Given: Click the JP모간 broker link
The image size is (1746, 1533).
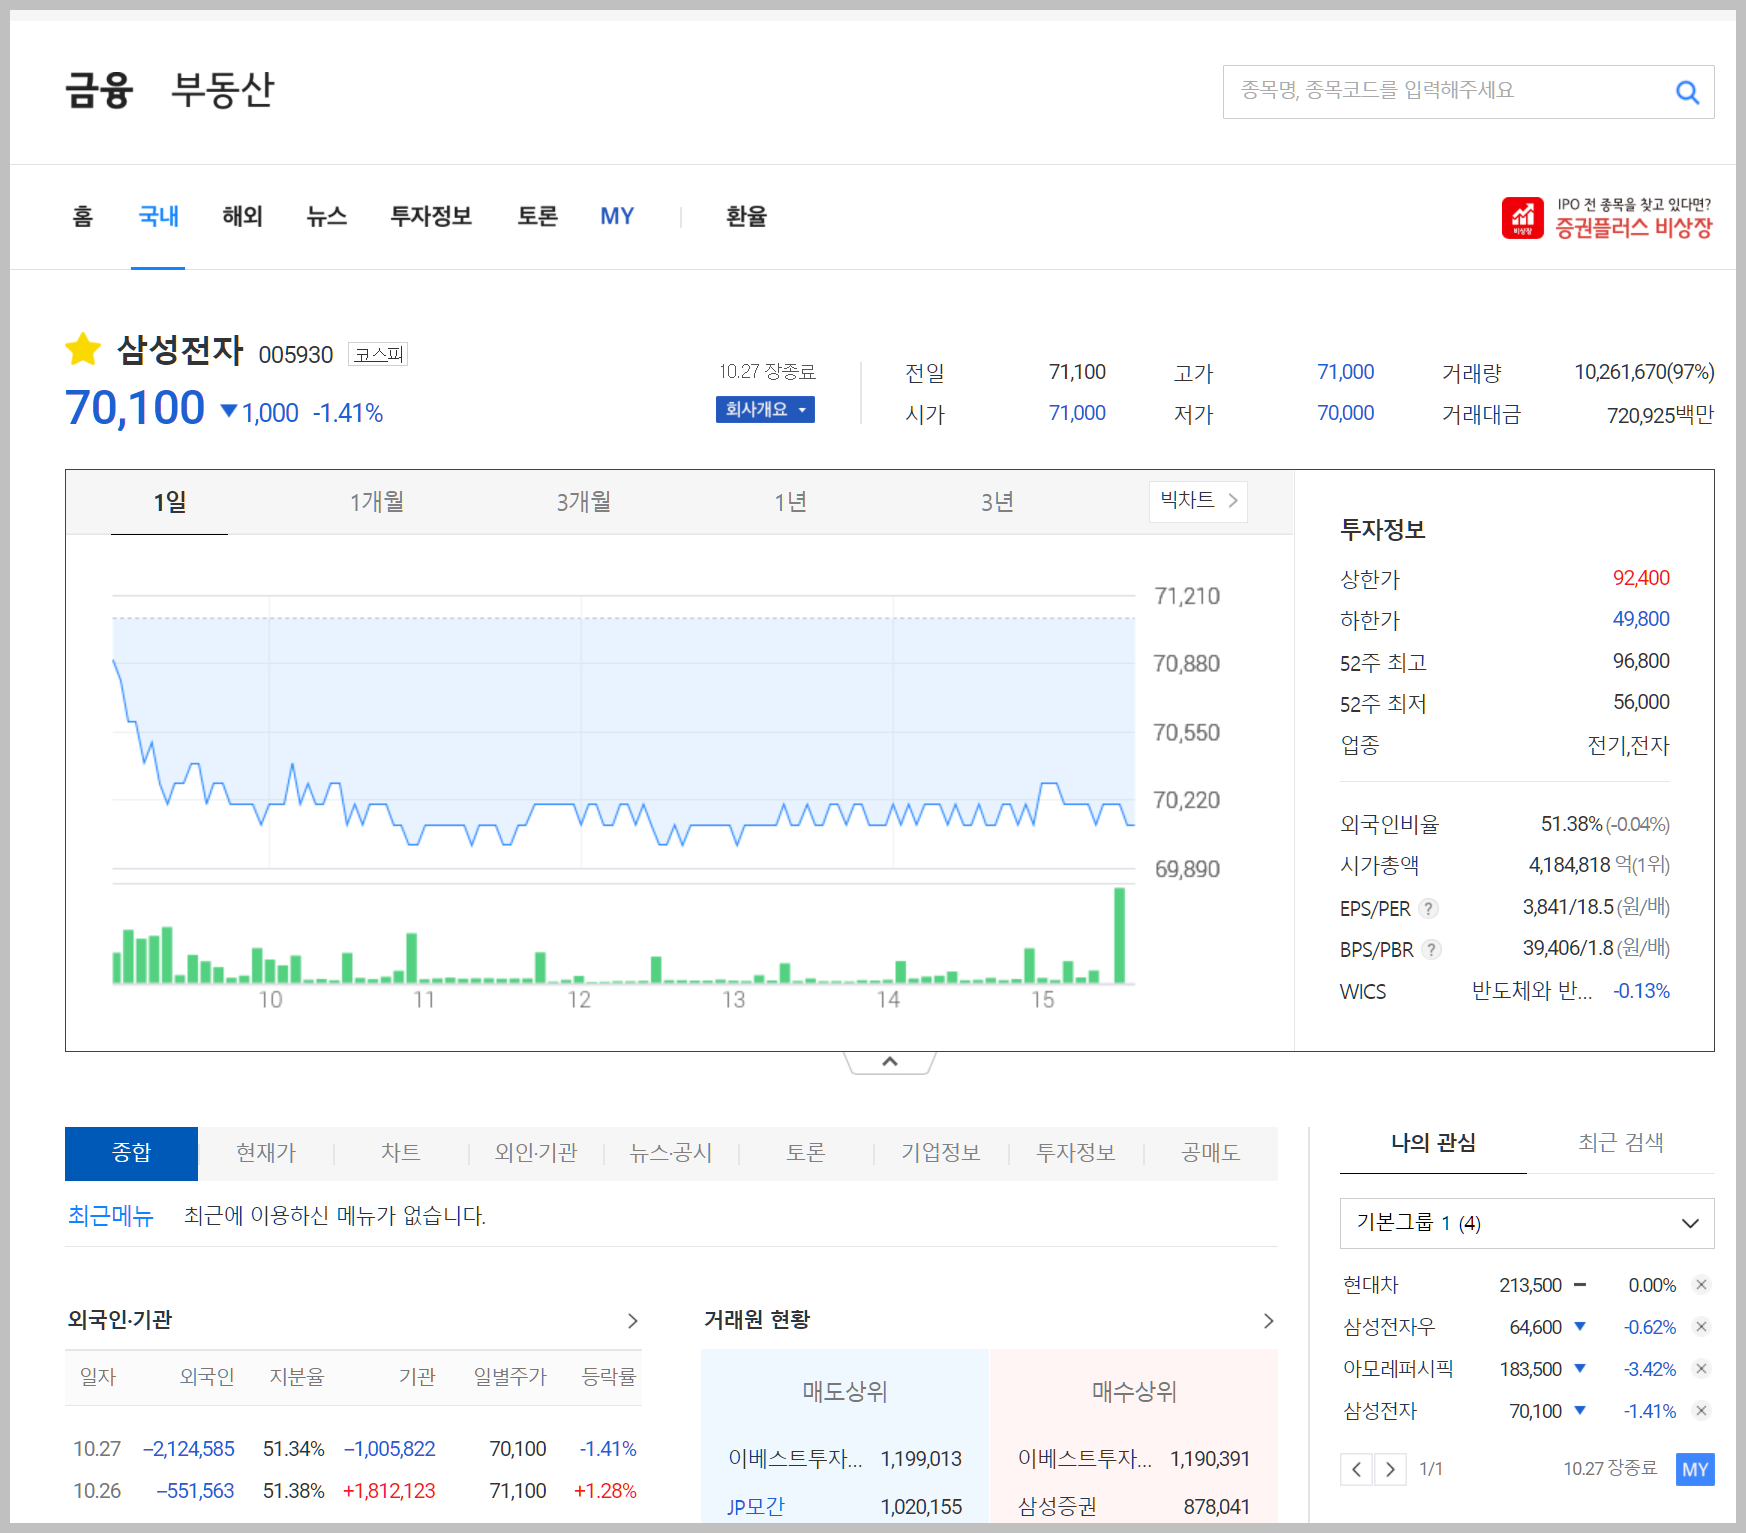Looking at the screenshot, I should pos(756,1506).
